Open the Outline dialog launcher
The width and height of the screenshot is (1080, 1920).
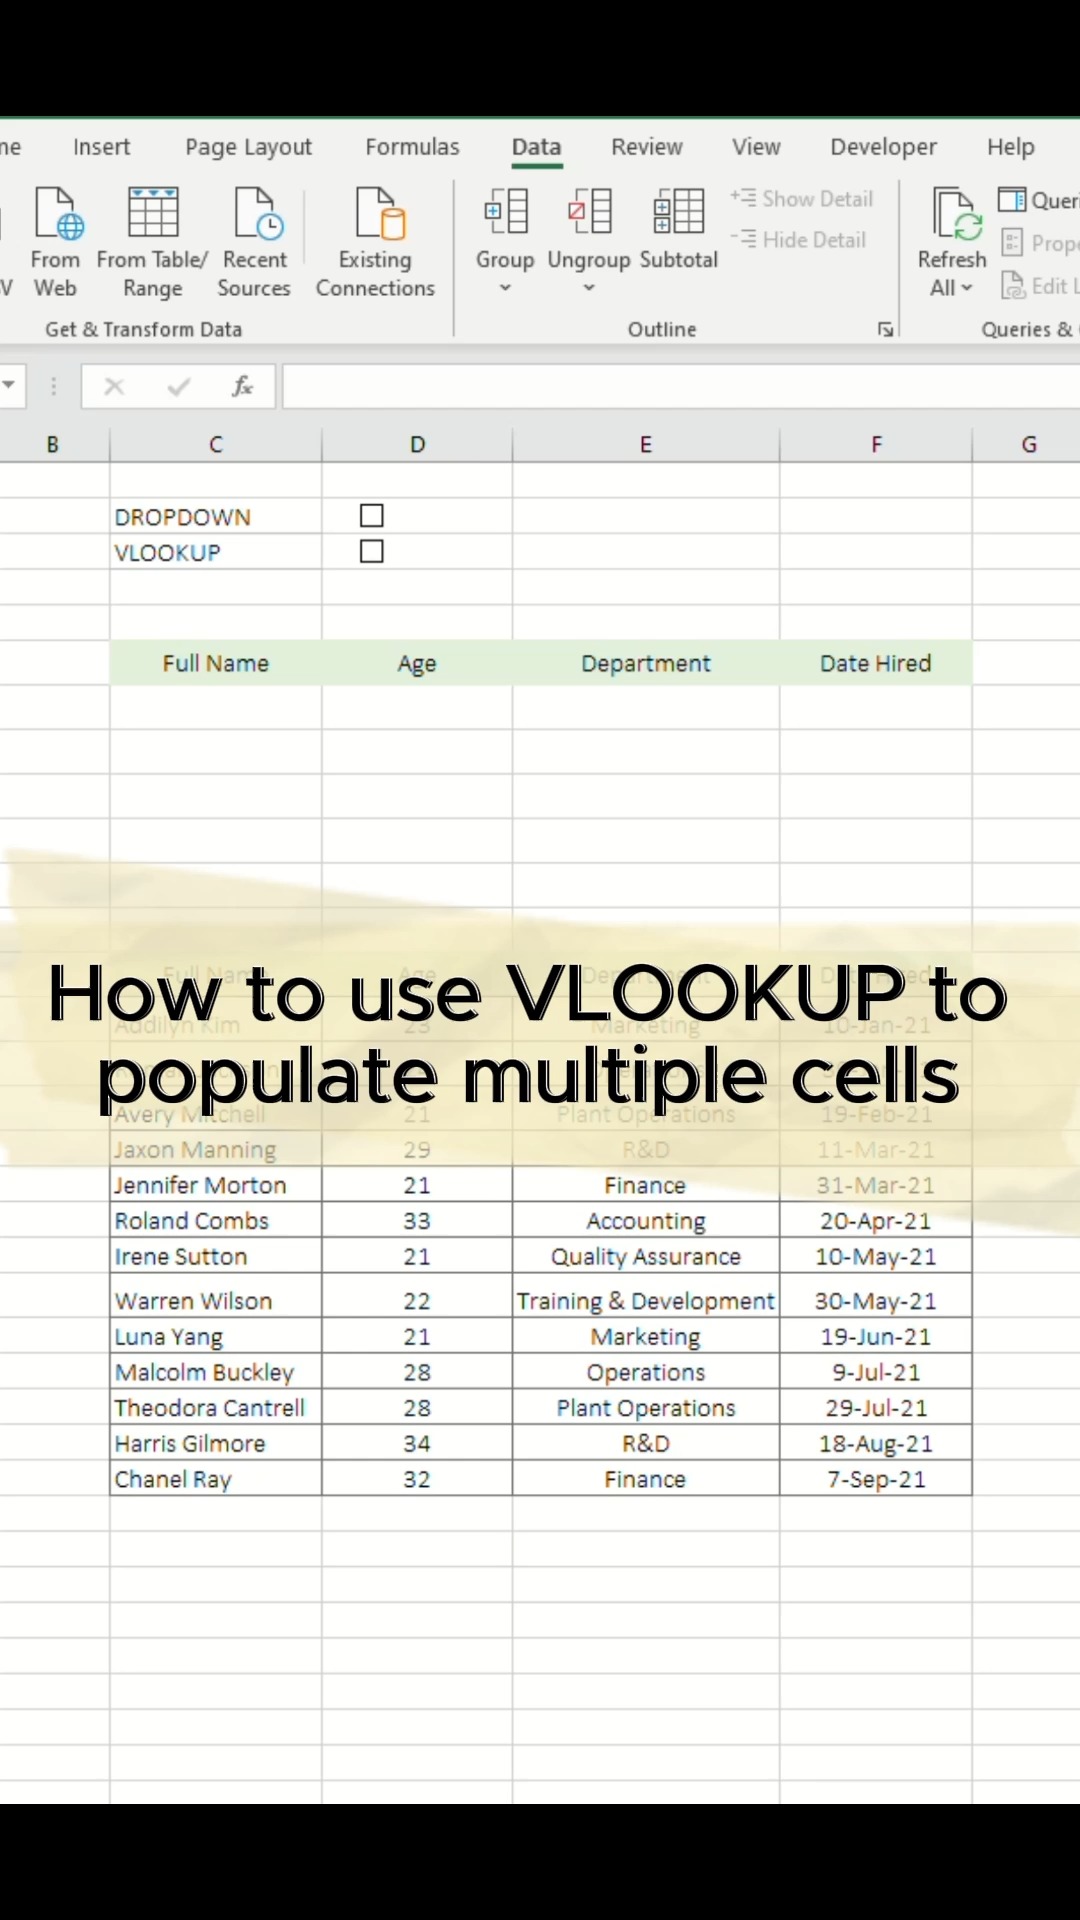tap(885, 329)
